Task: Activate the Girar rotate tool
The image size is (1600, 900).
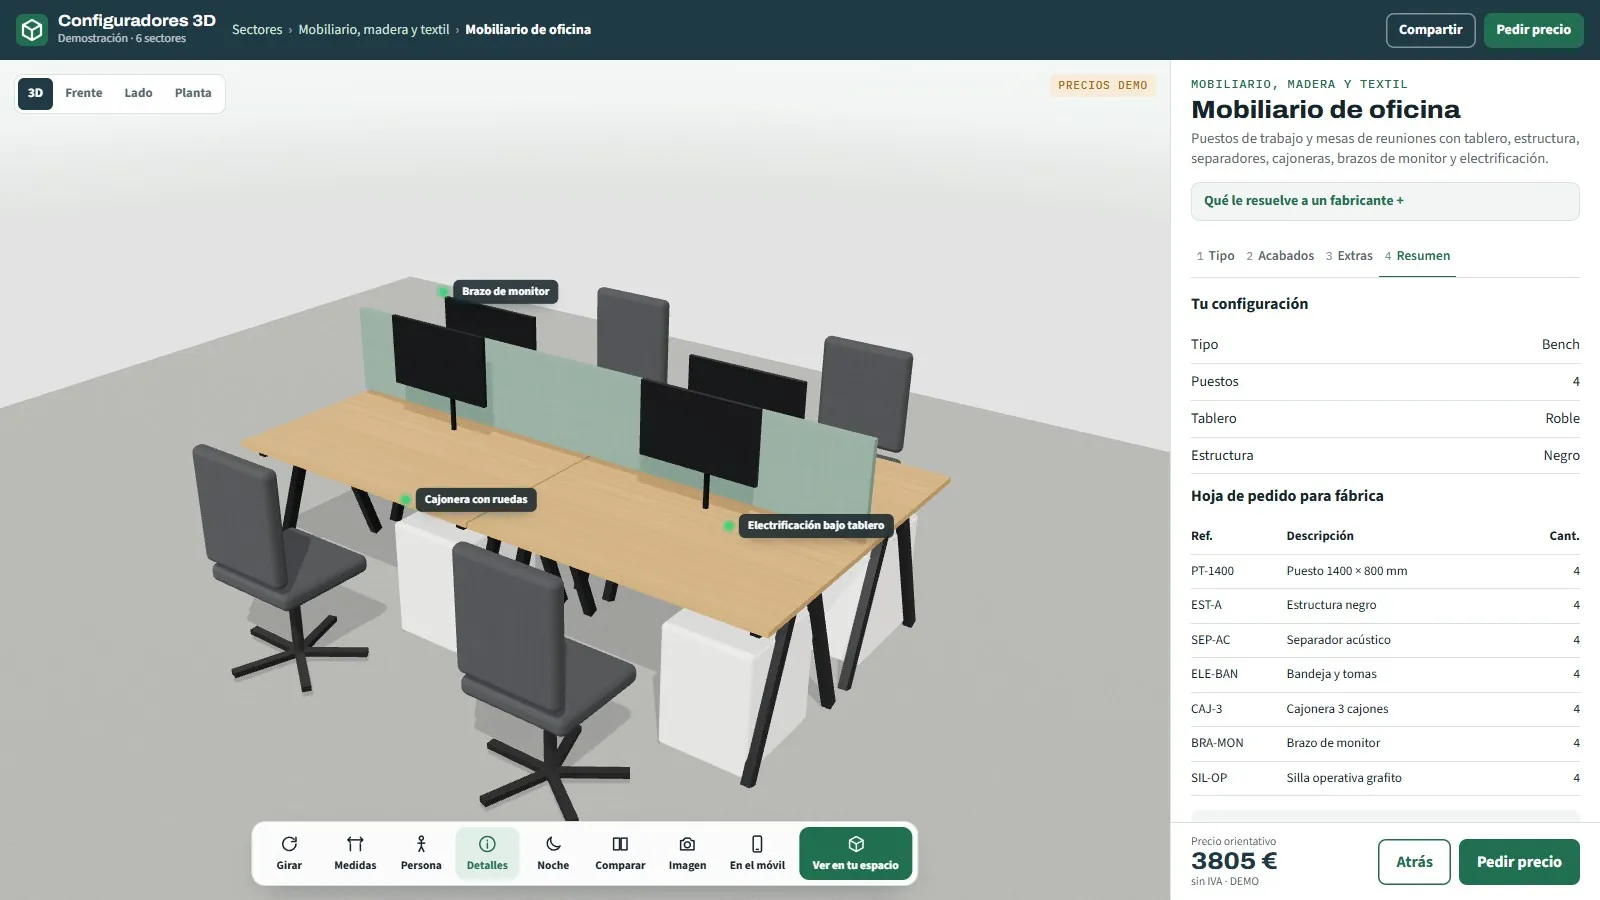Action: [289, 853]
